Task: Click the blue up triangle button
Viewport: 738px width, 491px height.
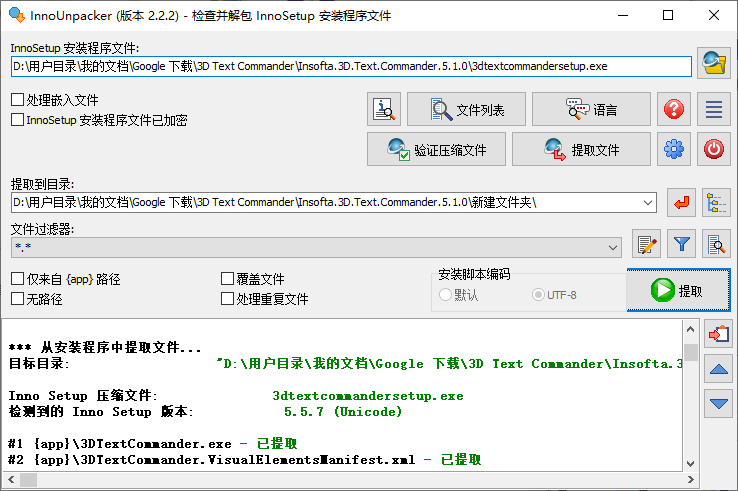Action: pyautogui.click(x=718, y=369)
